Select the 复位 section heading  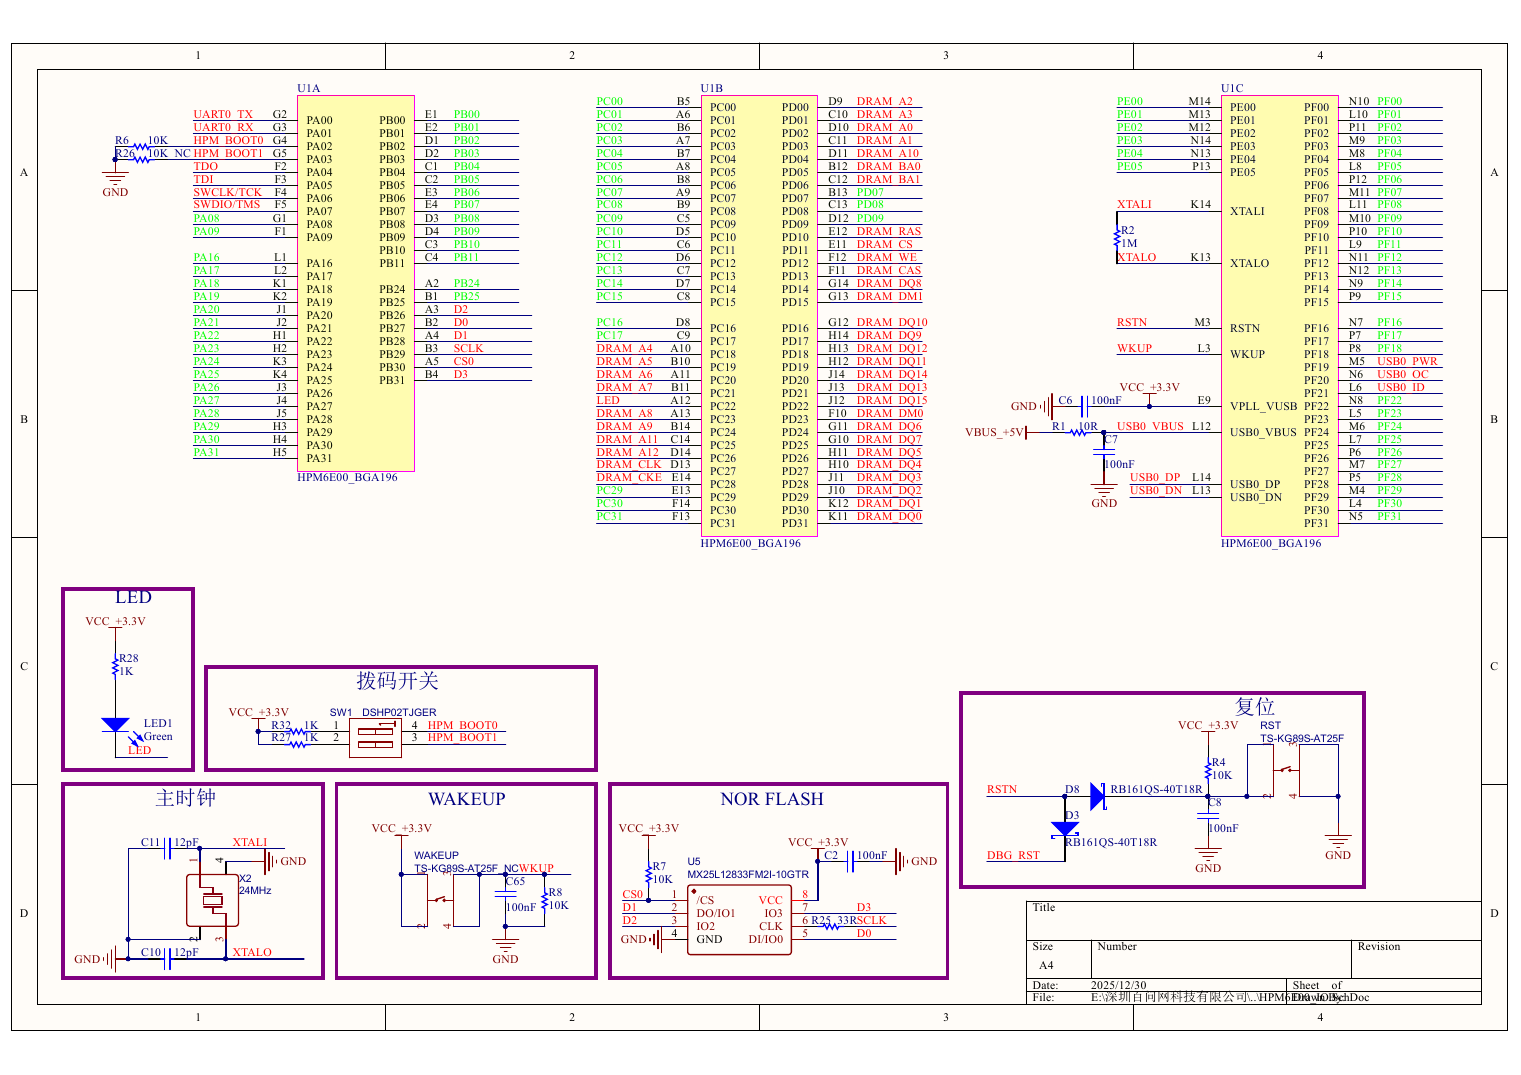pos(1254,707)
